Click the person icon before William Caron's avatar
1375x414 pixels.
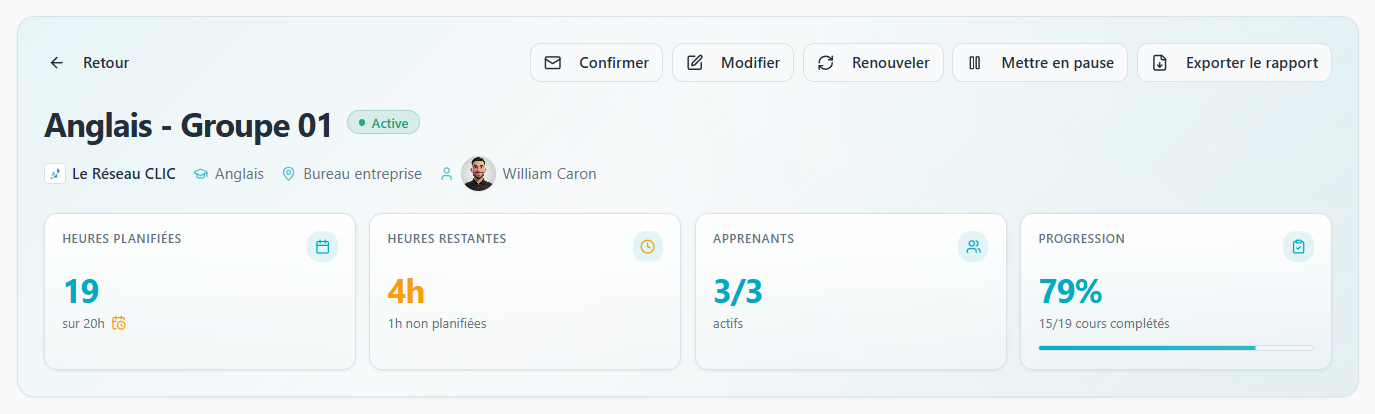(446, 174)
